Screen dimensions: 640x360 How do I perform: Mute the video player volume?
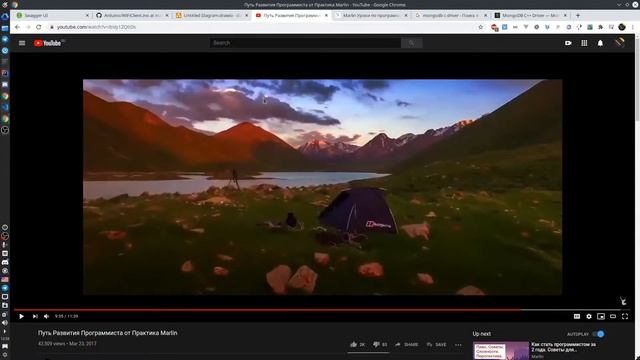[x=47, y=316]
